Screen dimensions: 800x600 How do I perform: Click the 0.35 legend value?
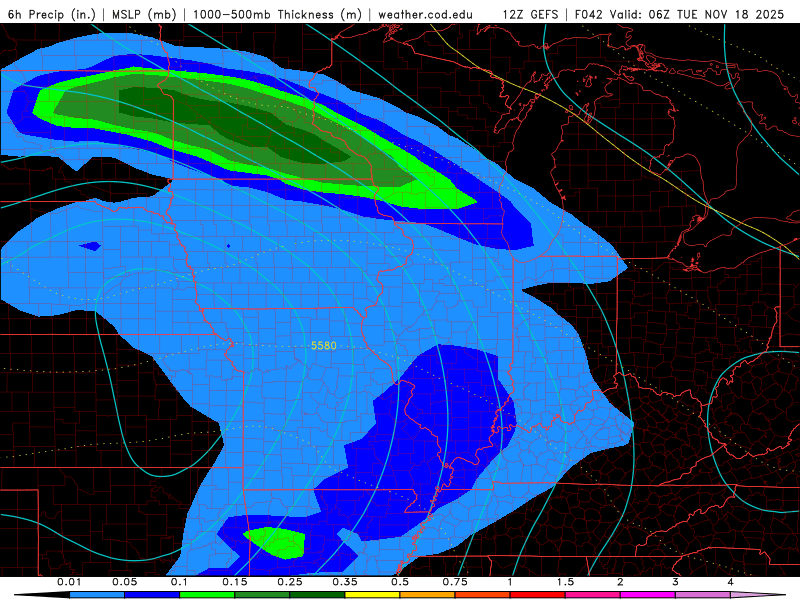point(345,582)
